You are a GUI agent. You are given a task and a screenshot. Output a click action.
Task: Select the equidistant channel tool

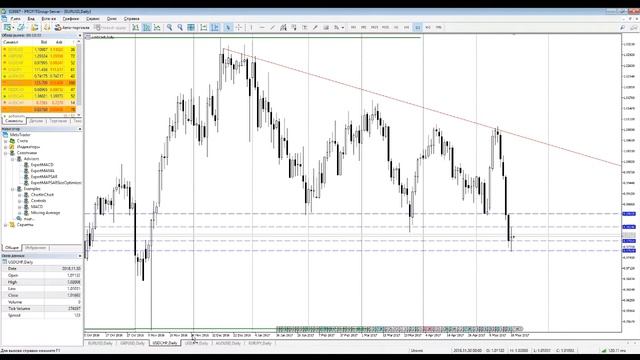coord(283,27)
